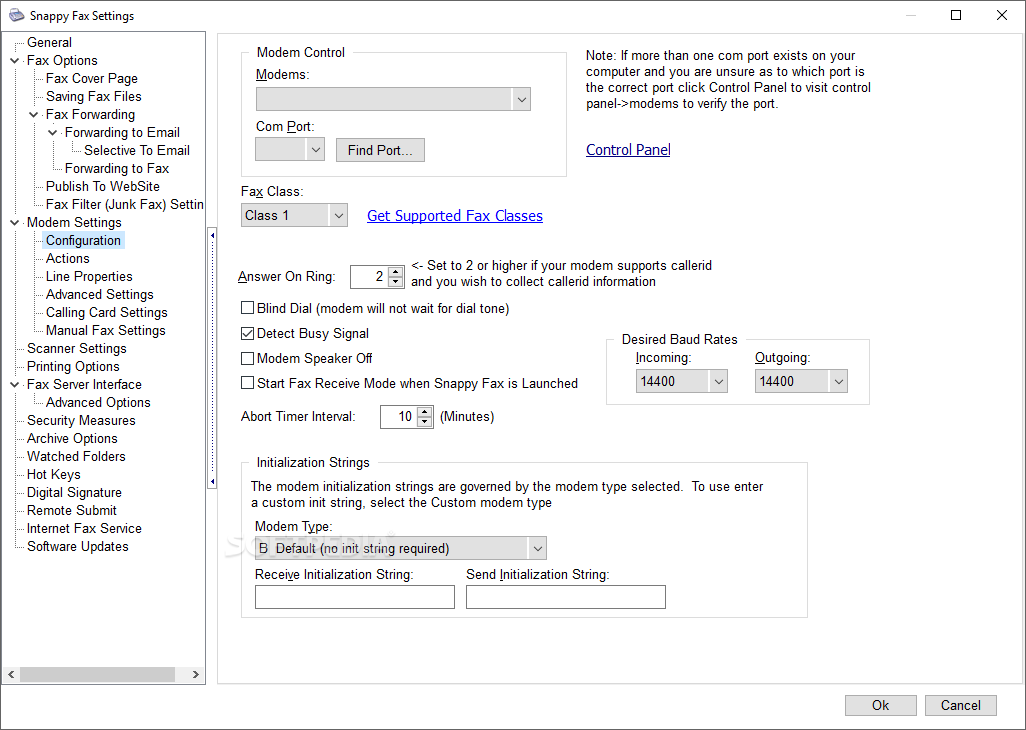Click the Cancel button
This screenshot has width=1026, height=730.
(x=961, y=705)
